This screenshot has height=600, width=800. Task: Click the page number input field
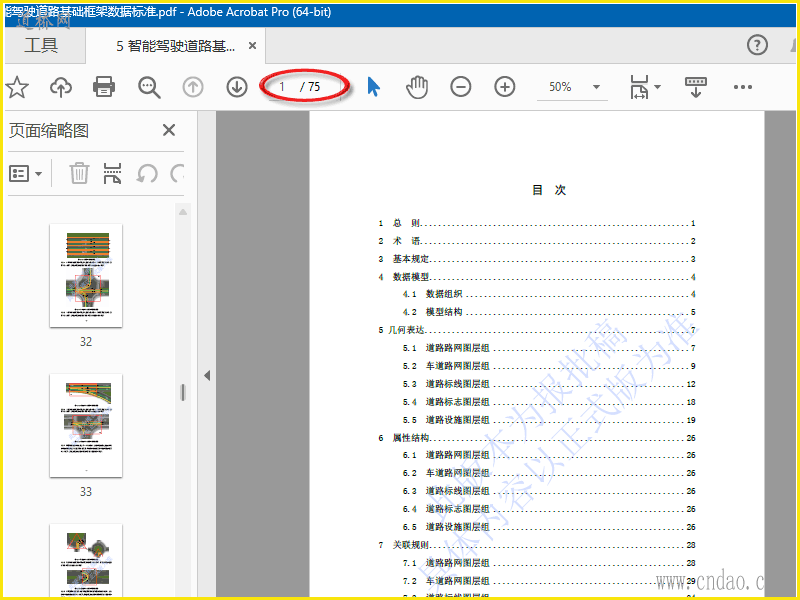click(282, 87)
